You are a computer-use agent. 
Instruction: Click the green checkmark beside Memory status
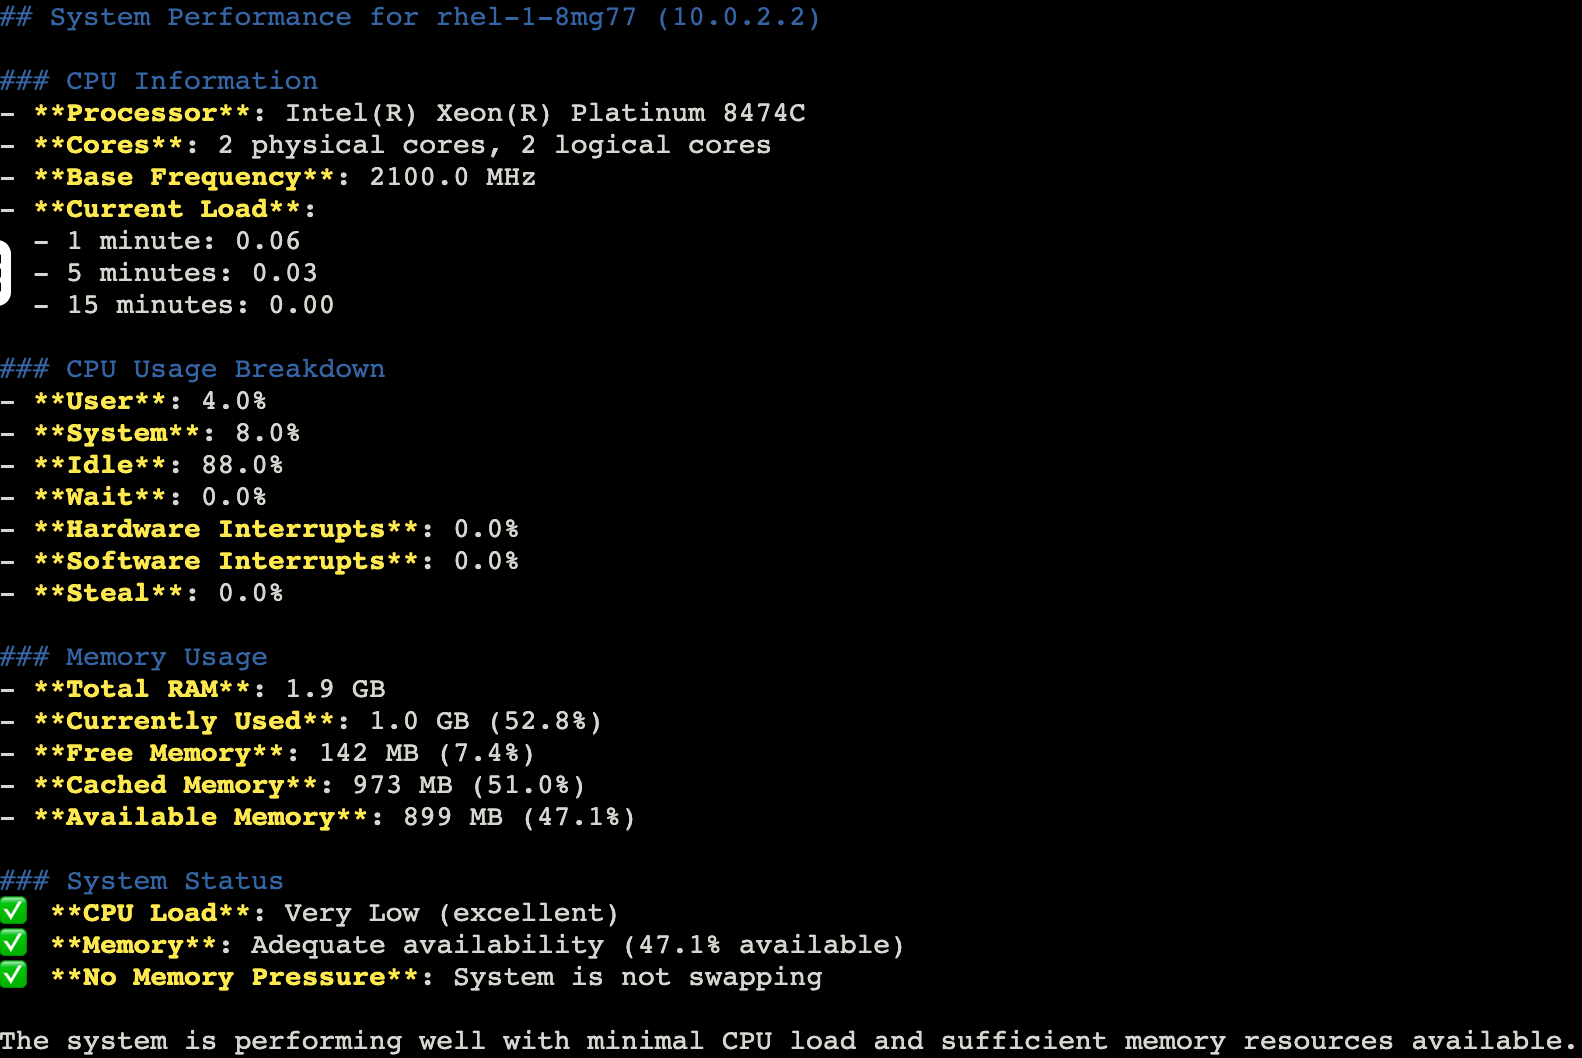pos(13,943)
